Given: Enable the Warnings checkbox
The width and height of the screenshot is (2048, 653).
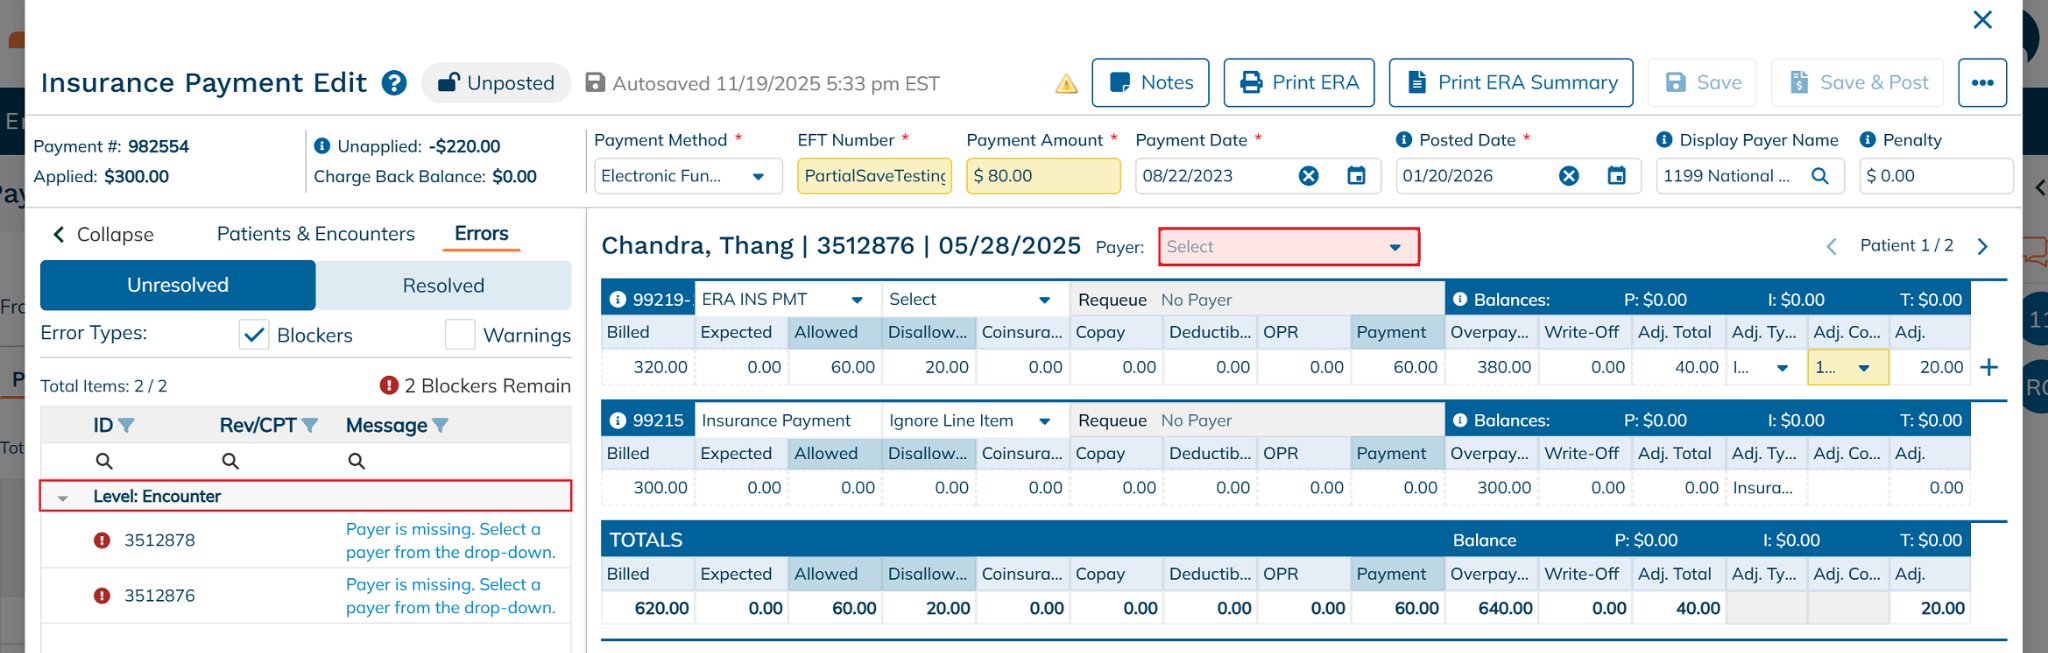Looking at the screenshot, I should (x=460, y=335).
